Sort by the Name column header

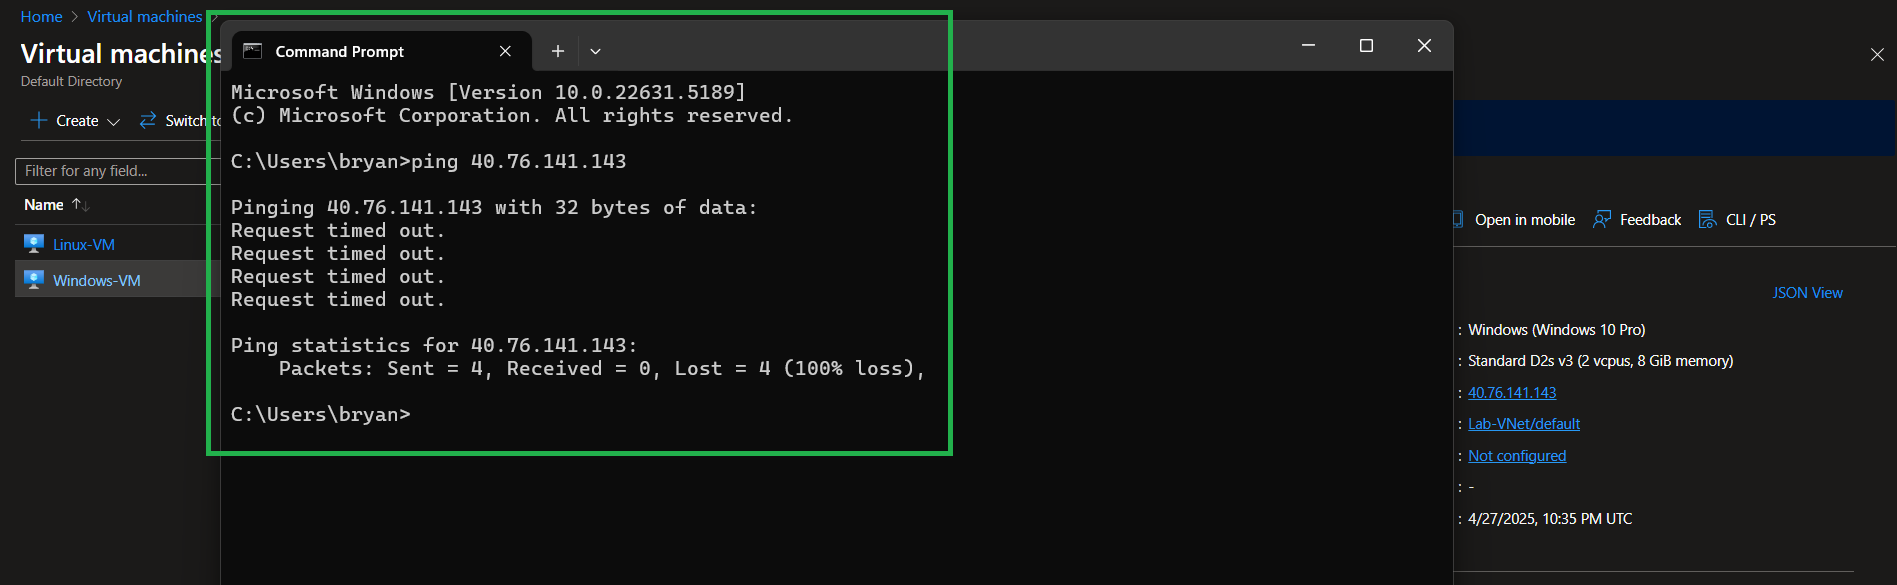(x=44, y=205)
